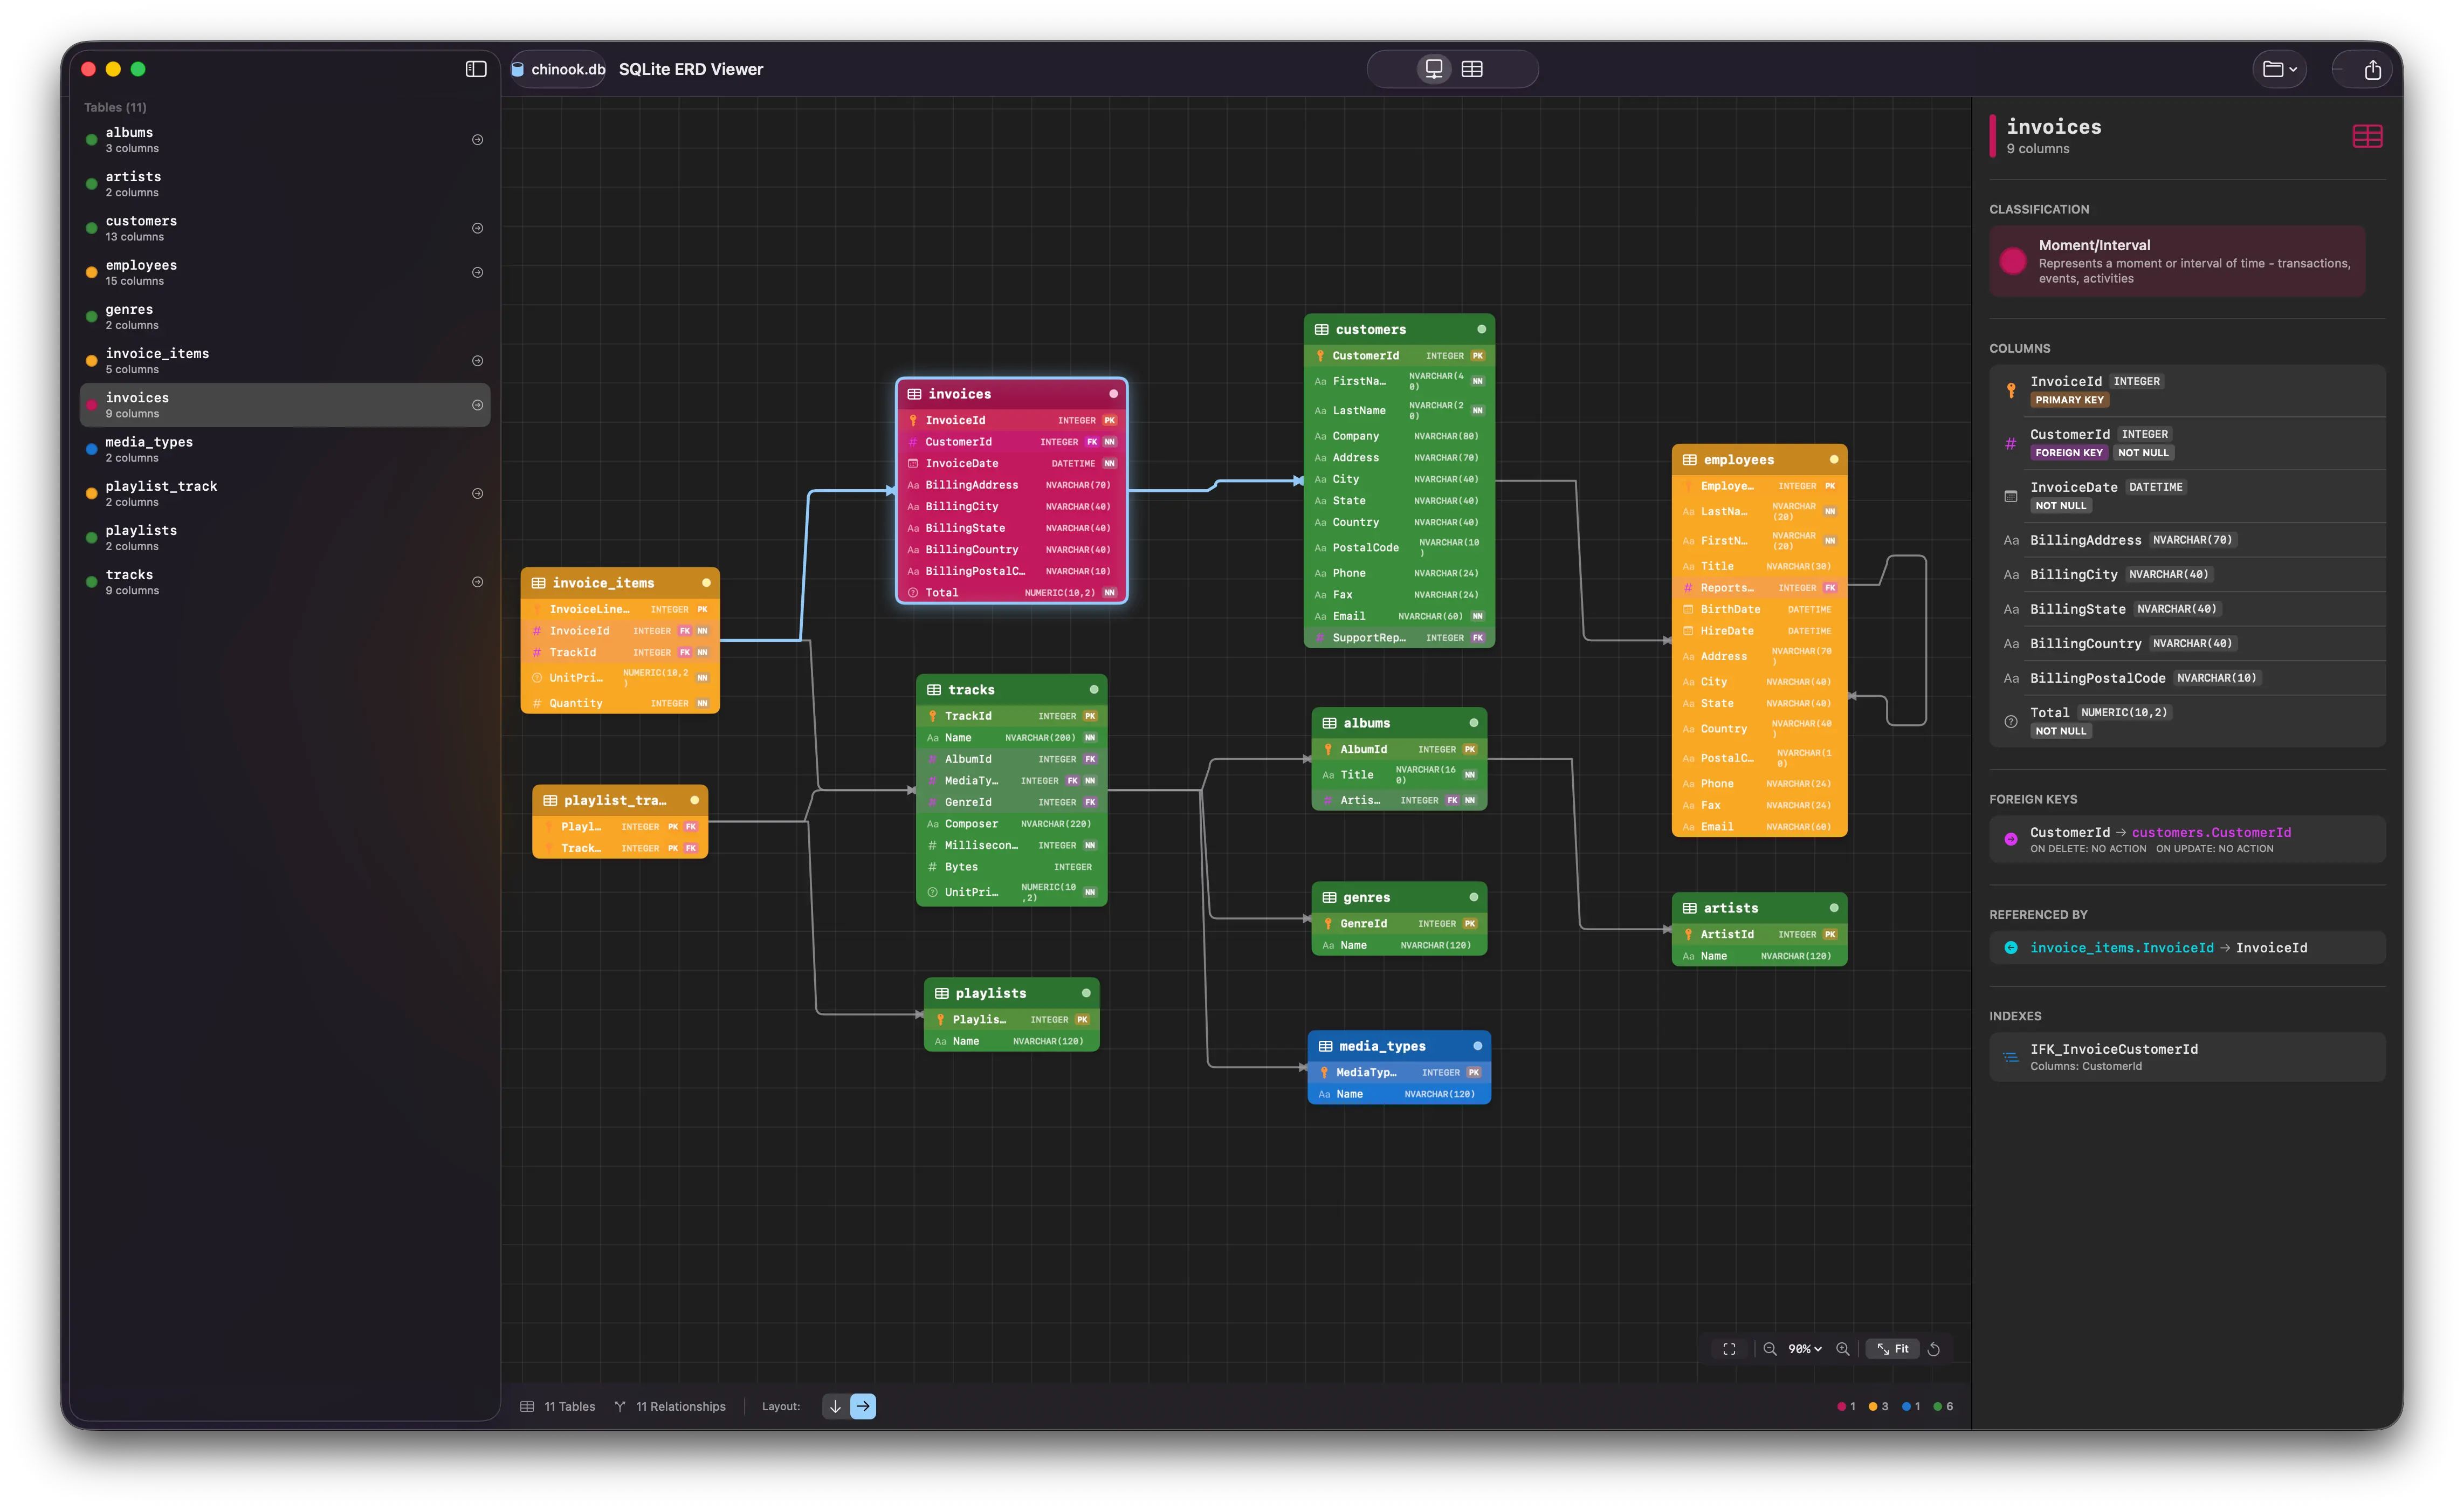Click key icon beside InvoiceId in invoices node
Screen dimensions: 2464x1510
913,420
